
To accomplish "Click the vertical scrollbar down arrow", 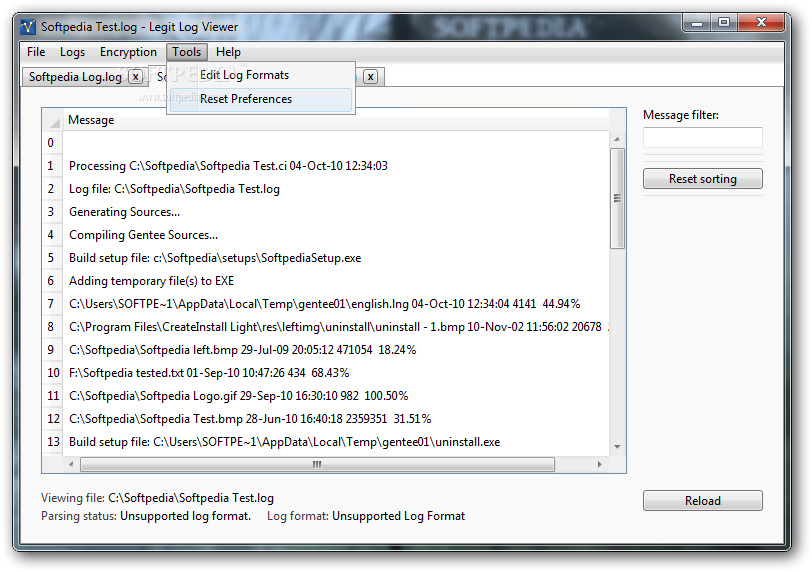I will [617, 446].
